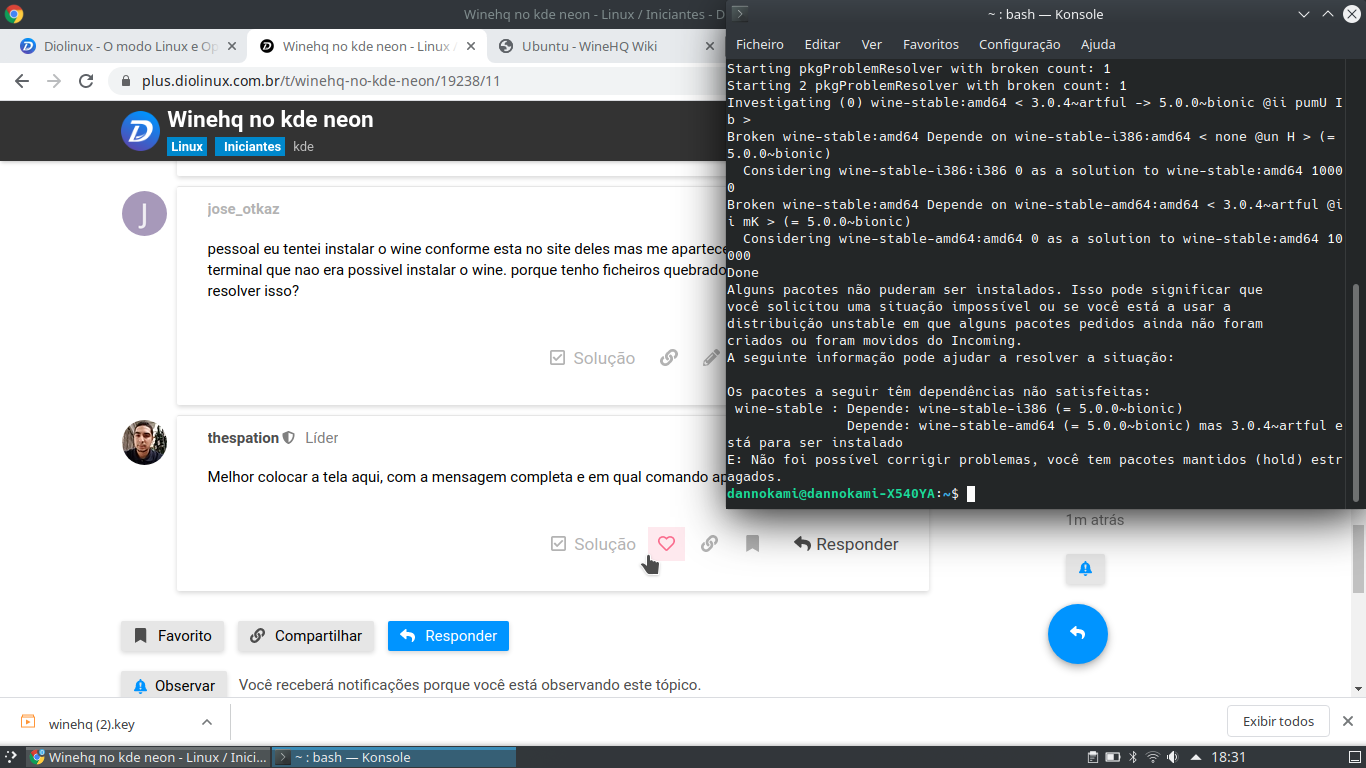Switch to the Ubuntu - WineHQ Wiki tab
The image size is (1366, 768).
point(589,46)
